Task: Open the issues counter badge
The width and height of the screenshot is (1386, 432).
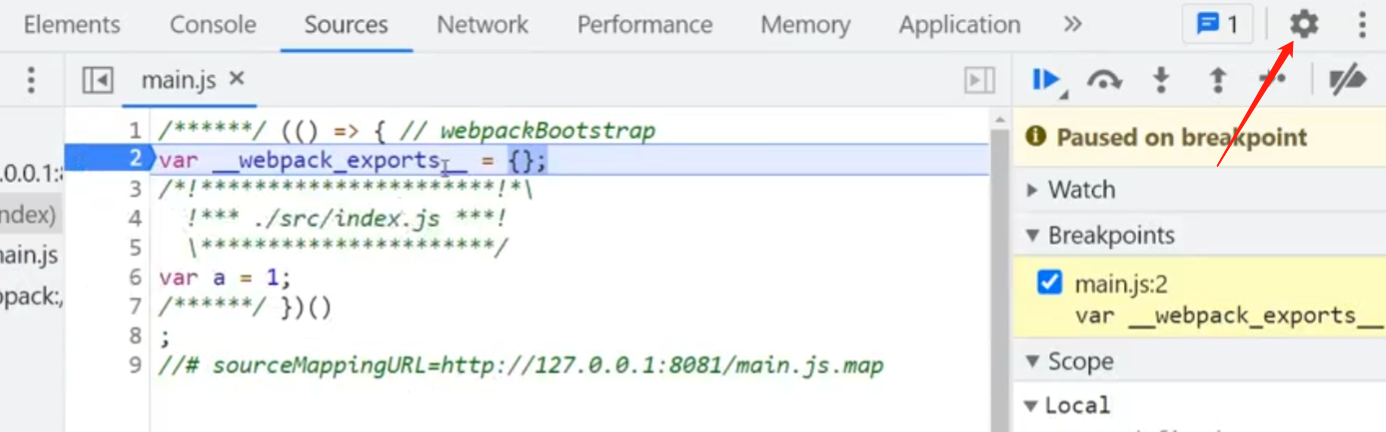Action: [x=1217, y=24]
